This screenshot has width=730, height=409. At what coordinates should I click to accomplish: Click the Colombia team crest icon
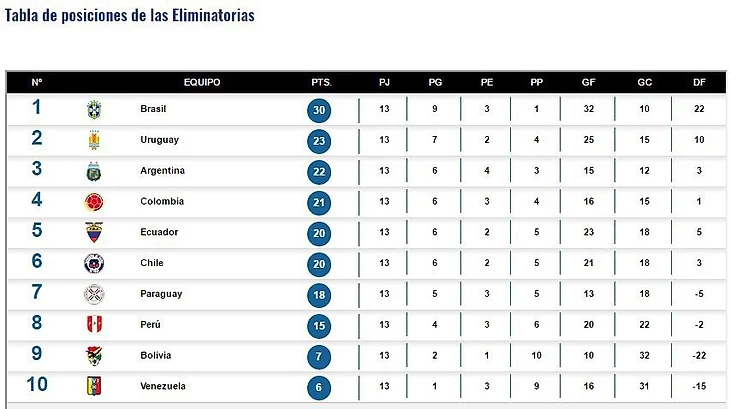pyautogui.click(x=94, y=202)
